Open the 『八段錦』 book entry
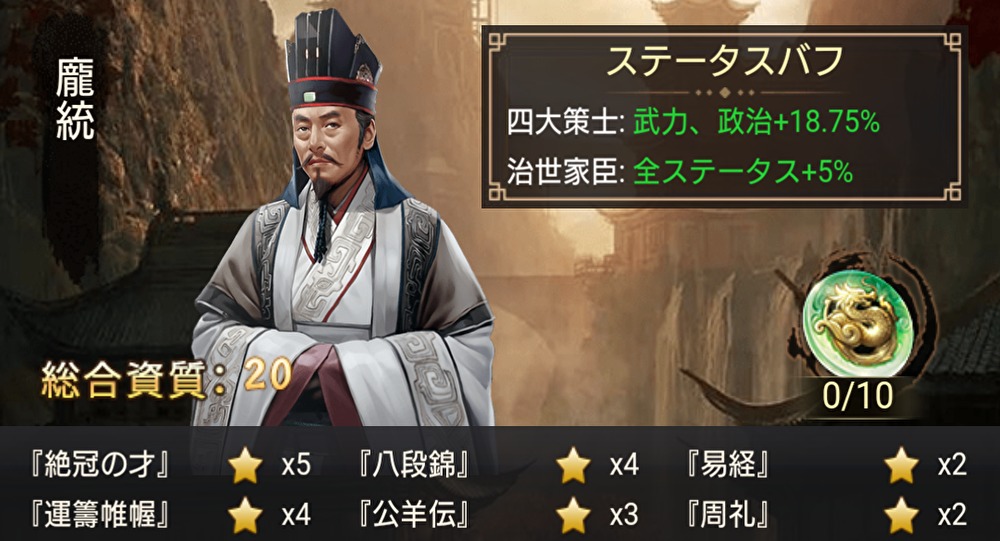 [415, 465]
